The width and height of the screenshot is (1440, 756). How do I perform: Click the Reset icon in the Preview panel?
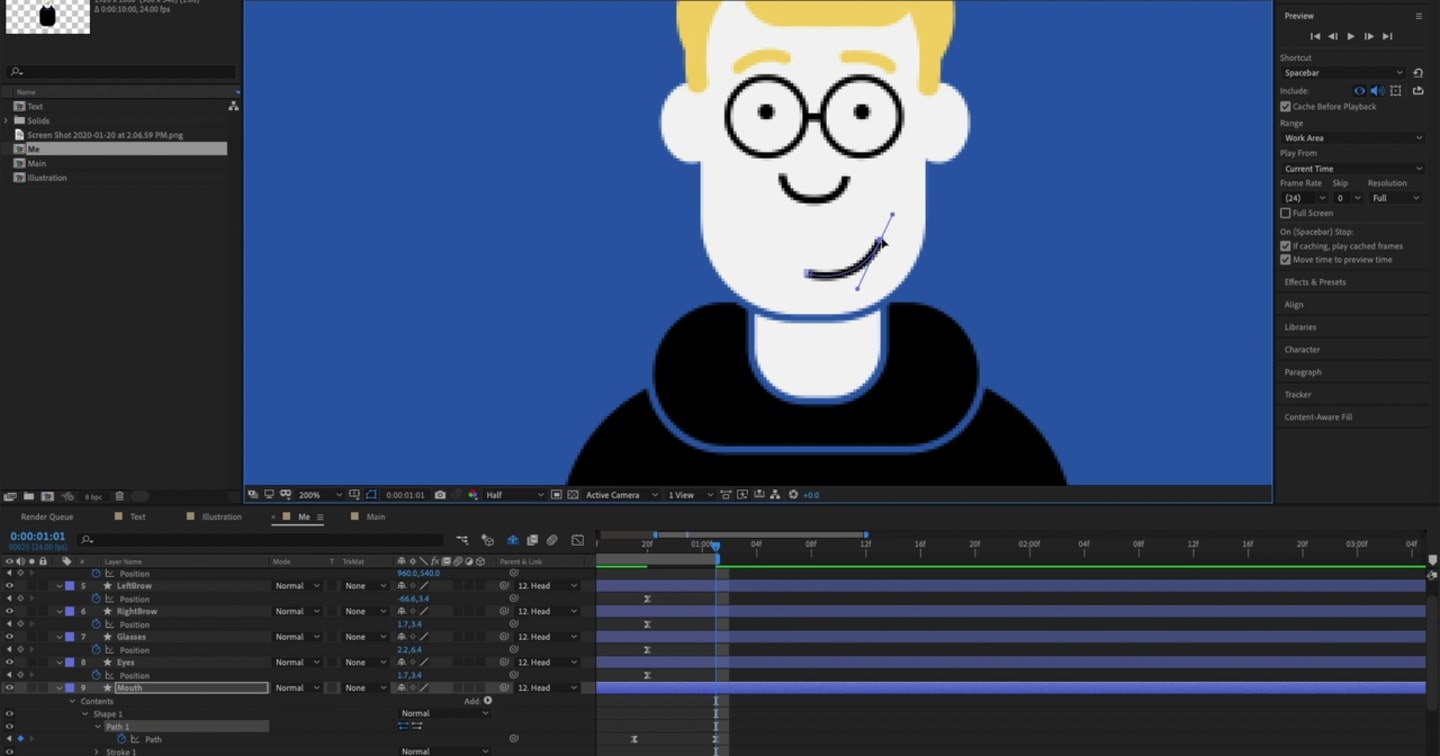click(1418, 73)
